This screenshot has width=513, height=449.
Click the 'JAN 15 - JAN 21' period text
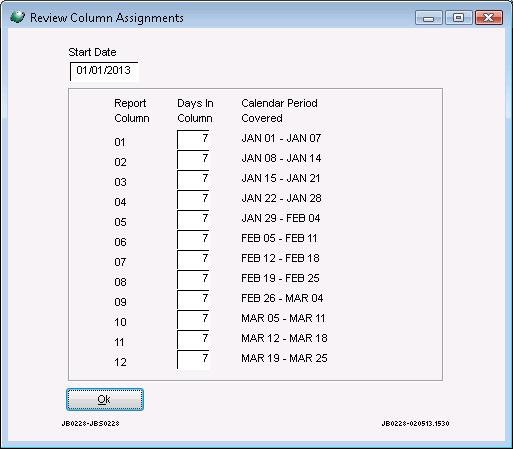click(x=281, y=178)
